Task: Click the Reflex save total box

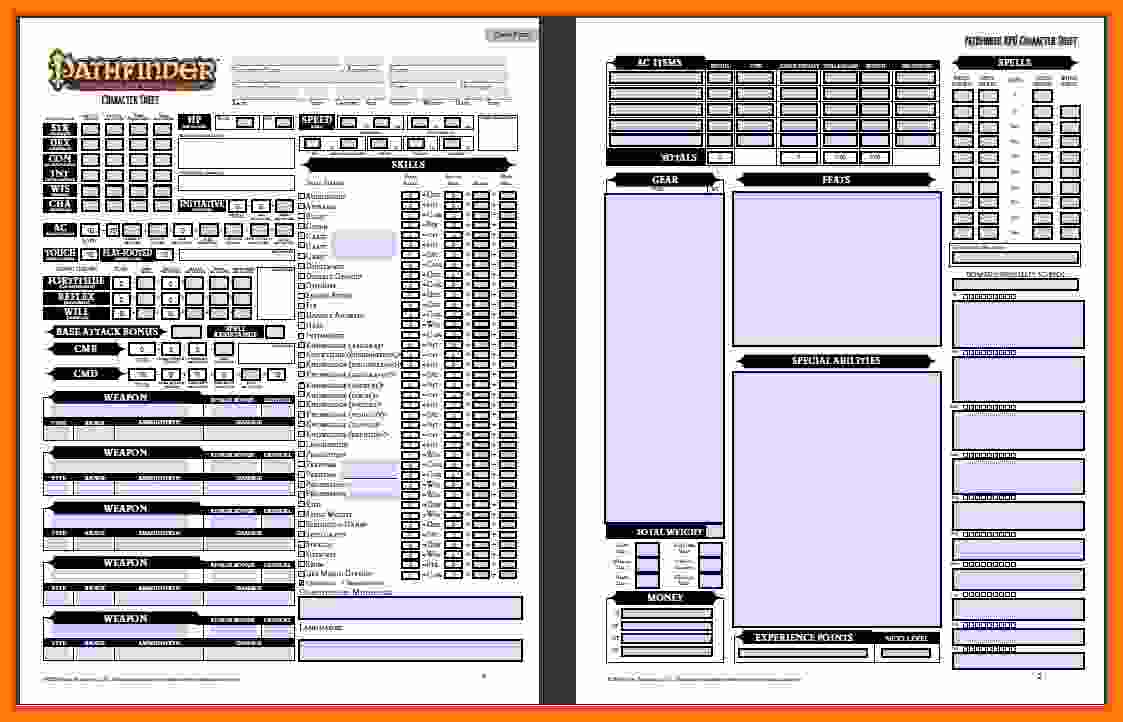Action: [x=121, y=299]
